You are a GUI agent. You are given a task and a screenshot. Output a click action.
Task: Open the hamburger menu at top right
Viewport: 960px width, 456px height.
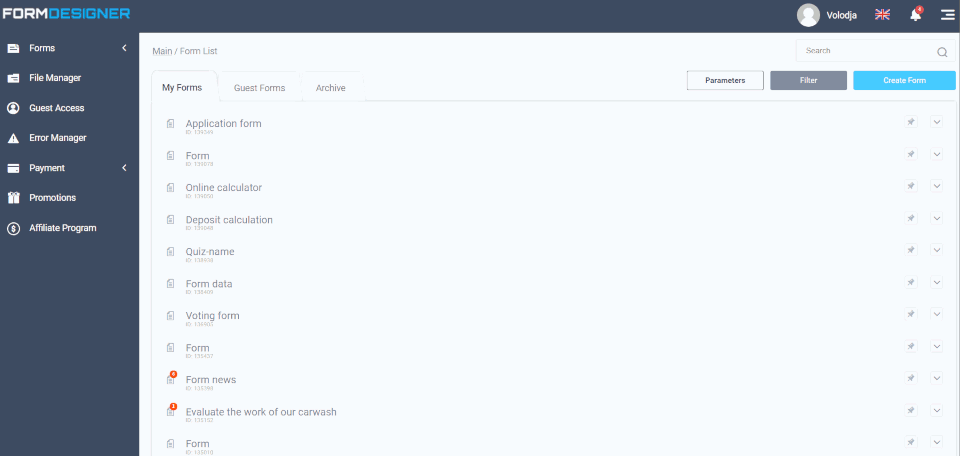(947, 15)
